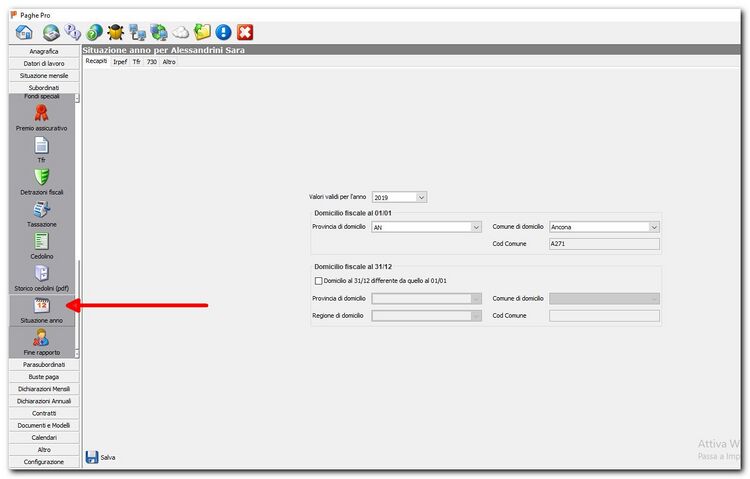Viewport: 750px width, 479px height.
Task: Switch to the 730 tab
Action: (x=152, y=61)
